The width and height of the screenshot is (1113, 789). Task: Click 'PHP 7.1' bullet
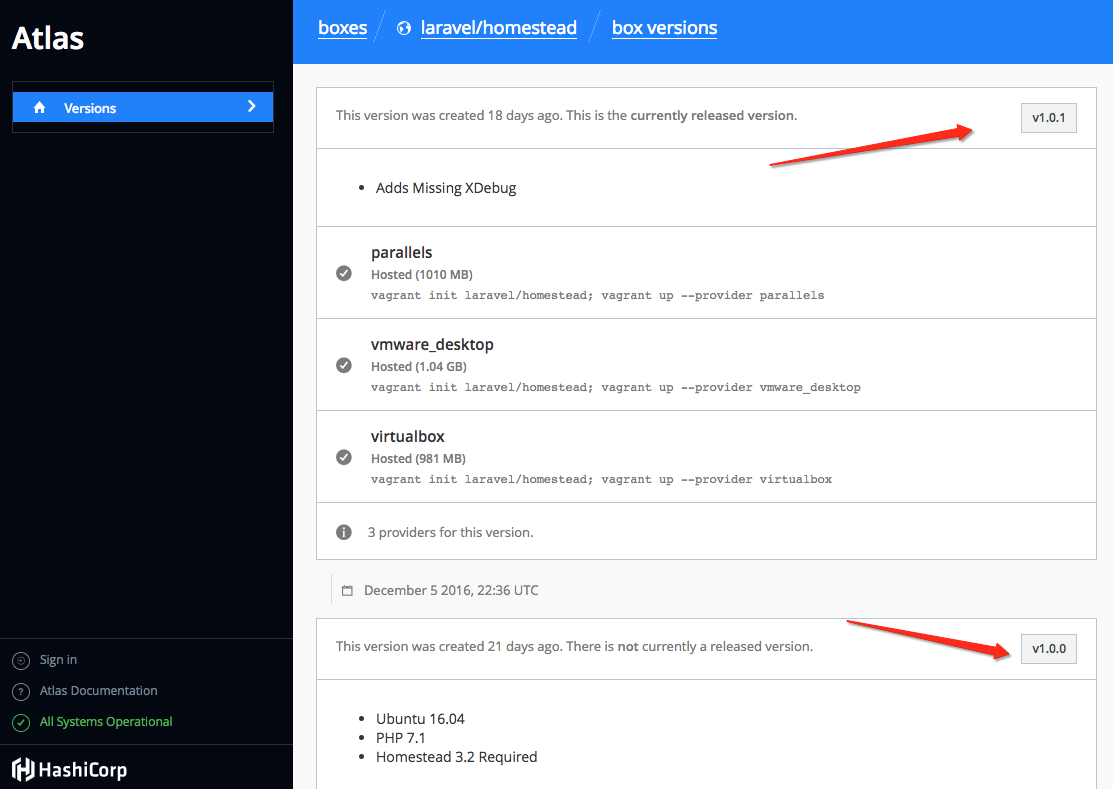point(400,738)
